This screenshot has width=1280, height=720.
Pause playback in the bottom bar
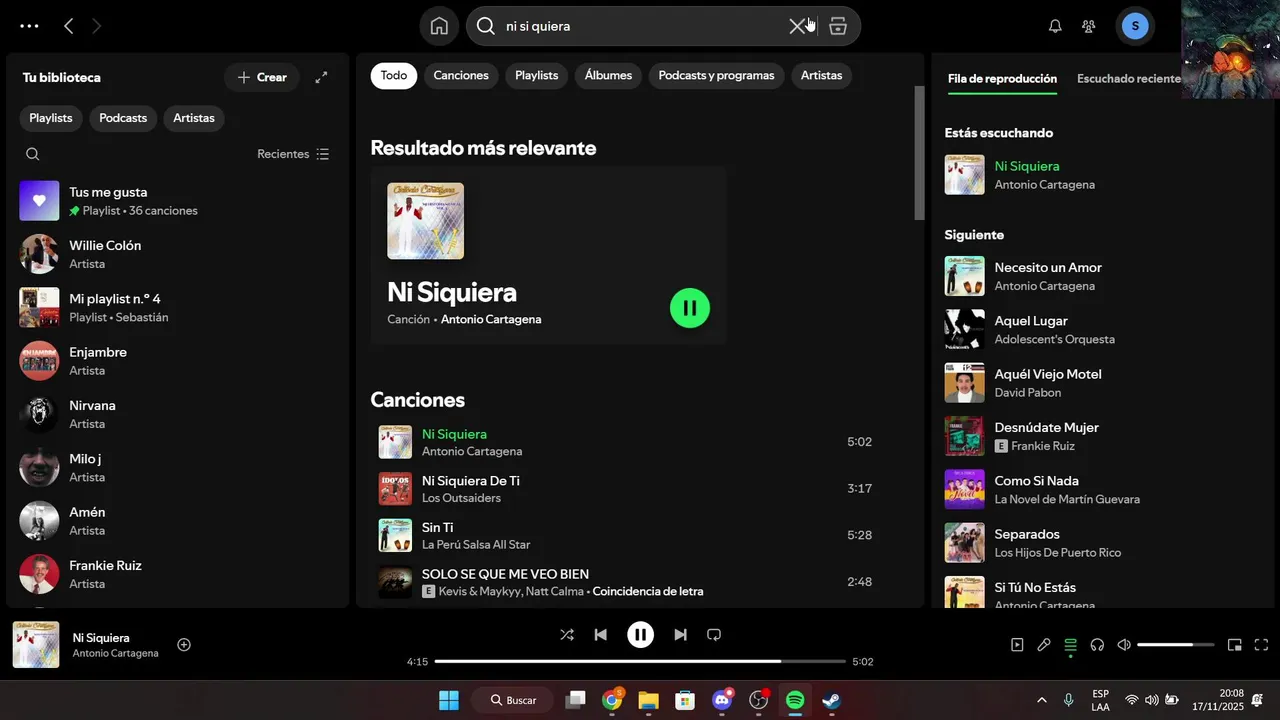640,634
